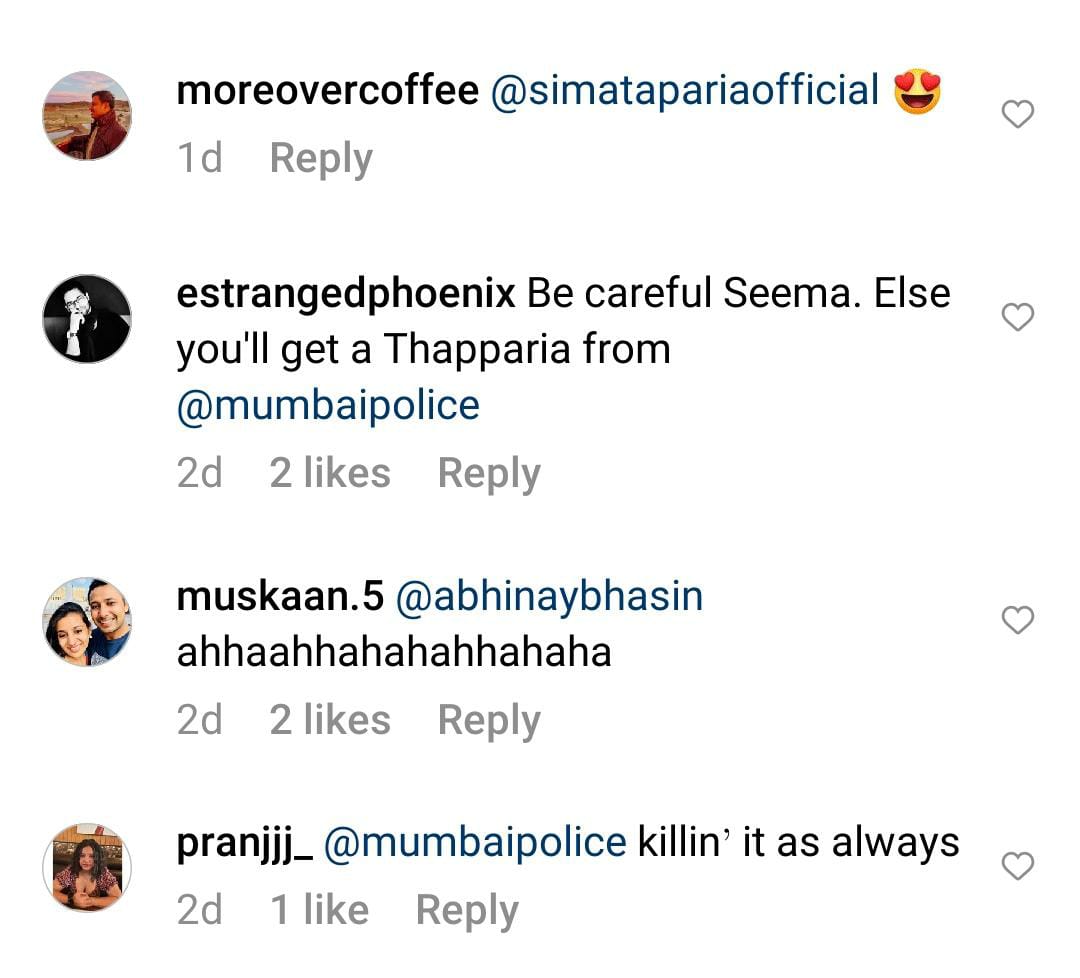Screen dimensions: 1080x978
Task: Like moreovercoffee's comment with heart icon
Action: tap(1017, 116)
